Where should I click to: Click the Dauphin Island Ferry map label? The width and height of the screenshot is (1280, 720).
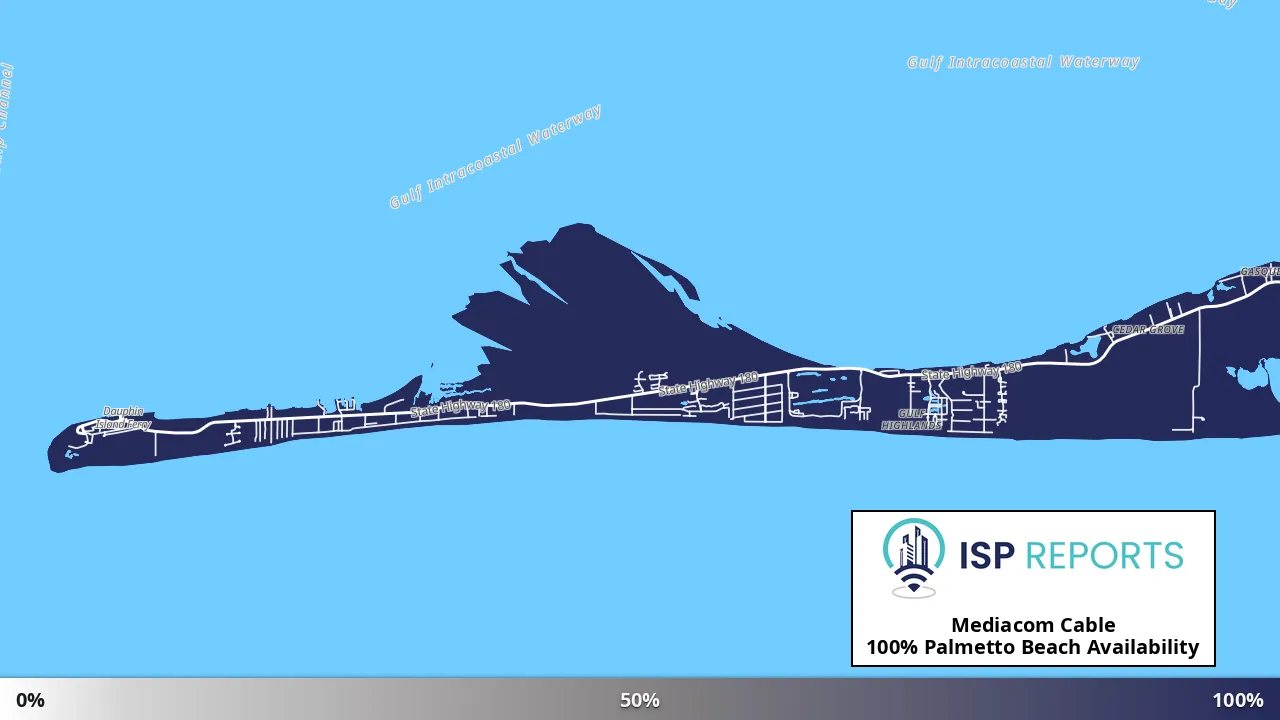(x=124, y=418)
